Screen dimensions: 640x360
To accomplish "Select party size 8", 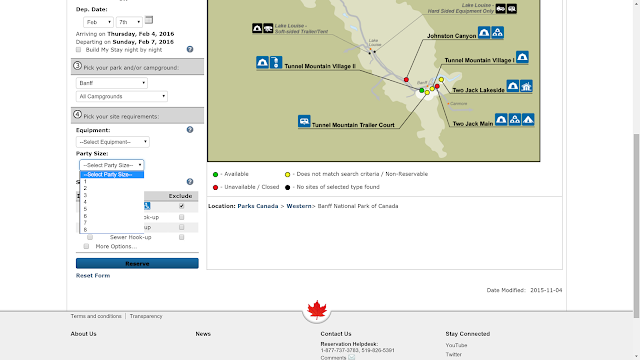I will (112, 230).
